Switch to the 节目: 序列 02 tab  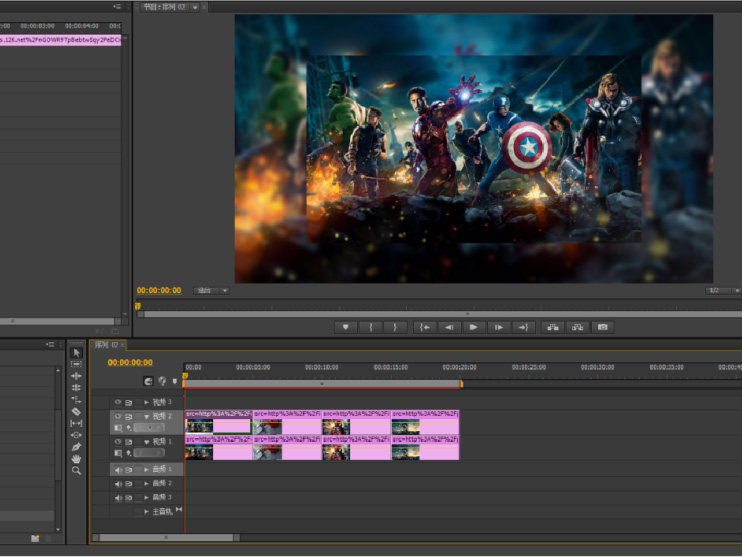coord(165,7)
